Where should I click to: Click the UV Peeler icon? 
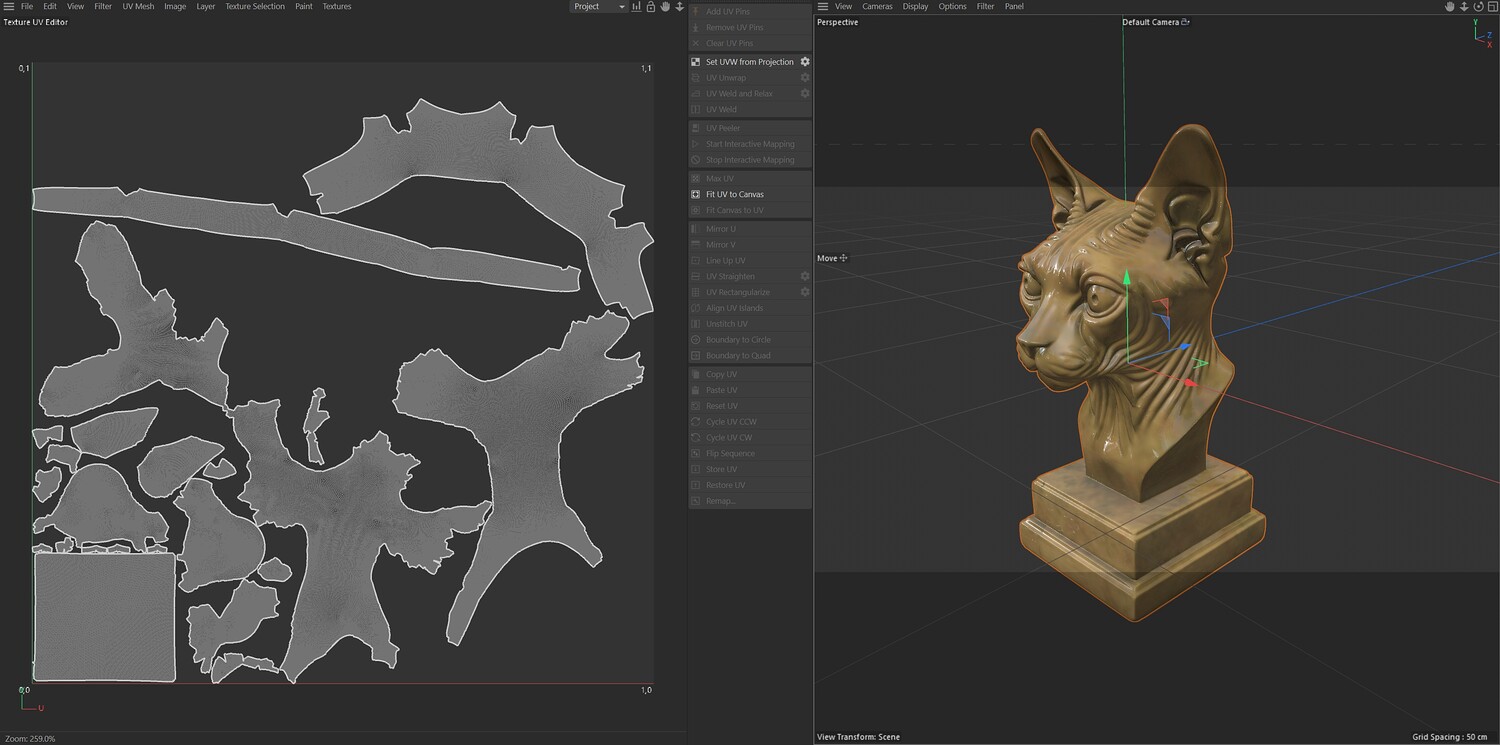tap(696, 128)
